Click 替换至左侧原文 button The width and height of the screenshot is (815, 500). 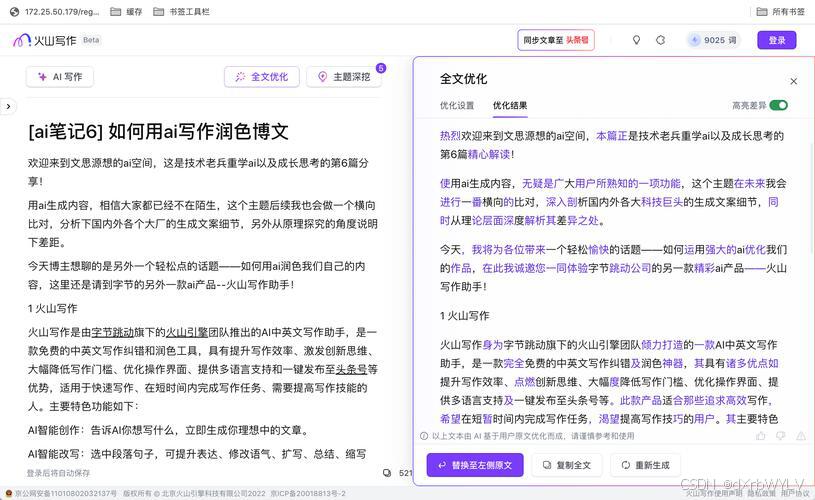(475, 465)
